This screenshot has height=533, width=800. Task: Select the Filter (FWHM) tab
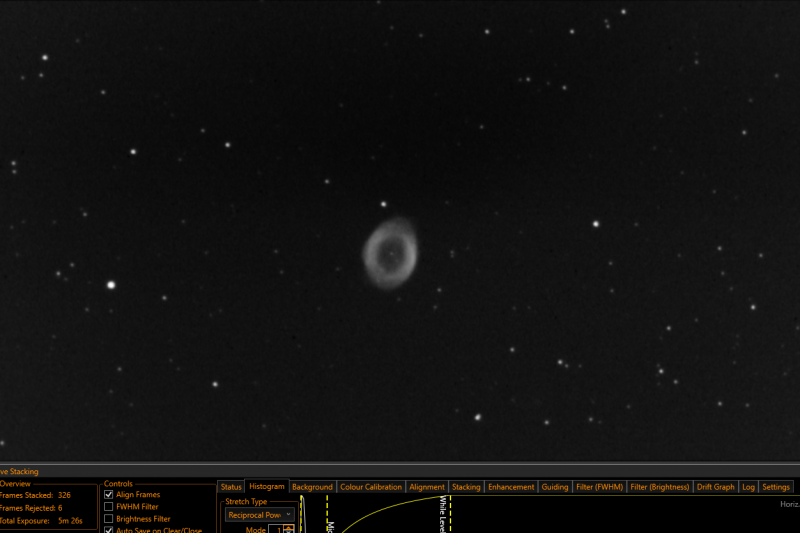point(599,487)
